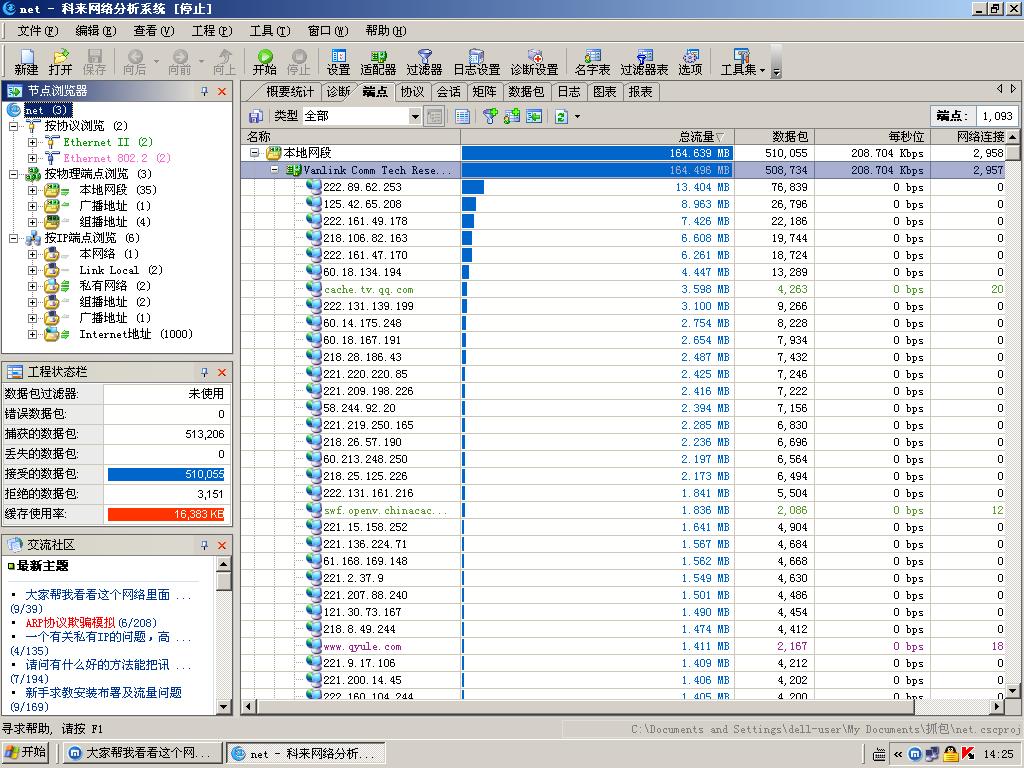Open the 工程 menu
The width and height of the screenshot is (1024, 768).
pyautogui.click(x=211, y=31)
